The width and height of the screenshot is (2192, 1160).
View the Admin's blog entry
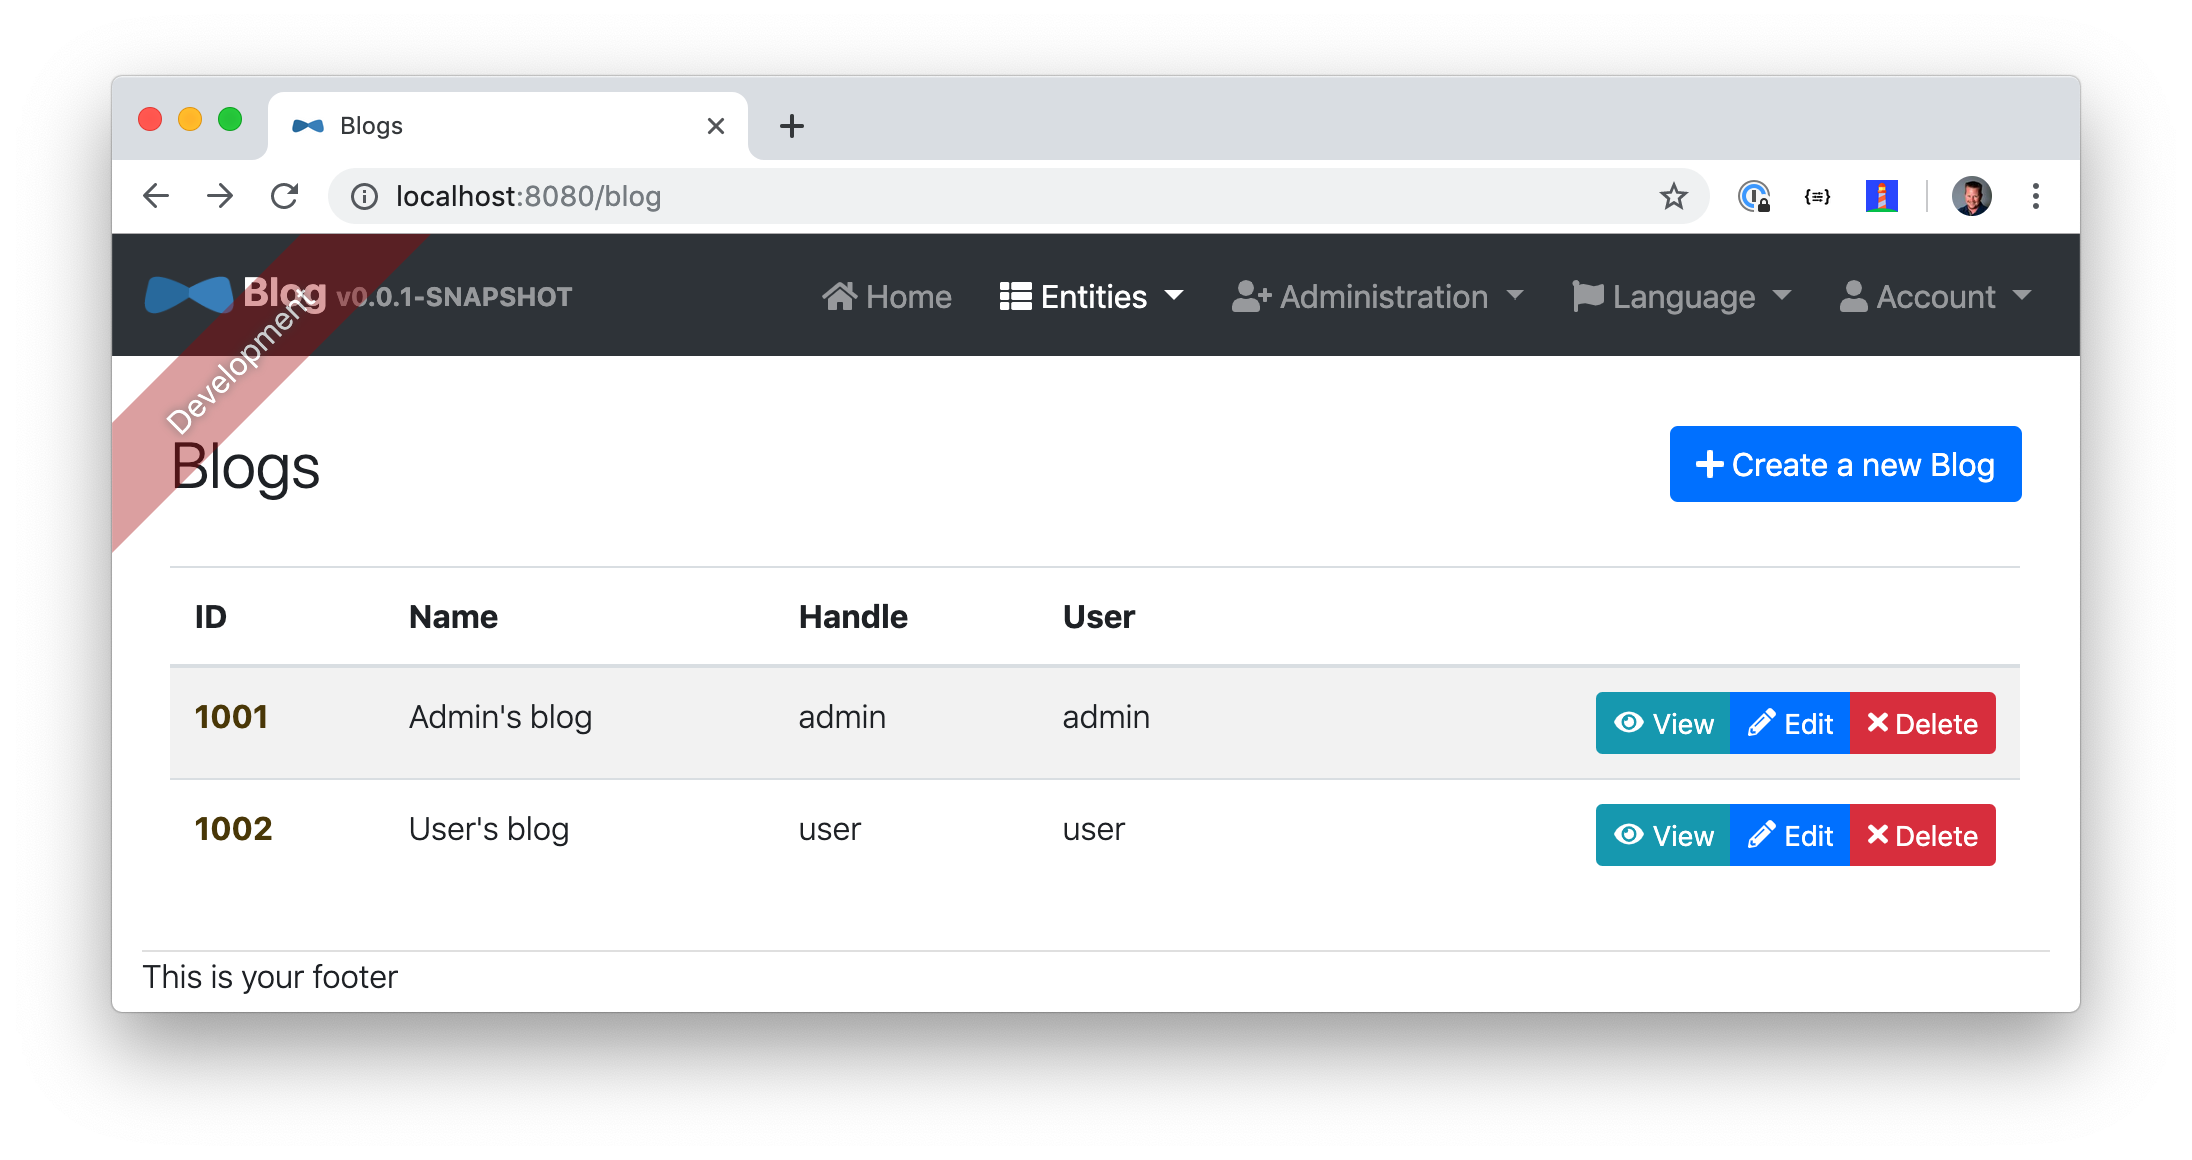tap(1663, 723)
